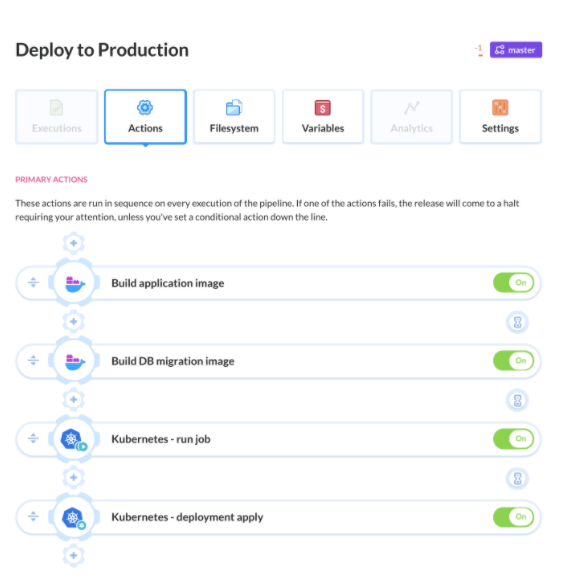587x582 pixels.
Task: Click the hourglass icon below Kubernetes run job
Action: pos(517,478)
